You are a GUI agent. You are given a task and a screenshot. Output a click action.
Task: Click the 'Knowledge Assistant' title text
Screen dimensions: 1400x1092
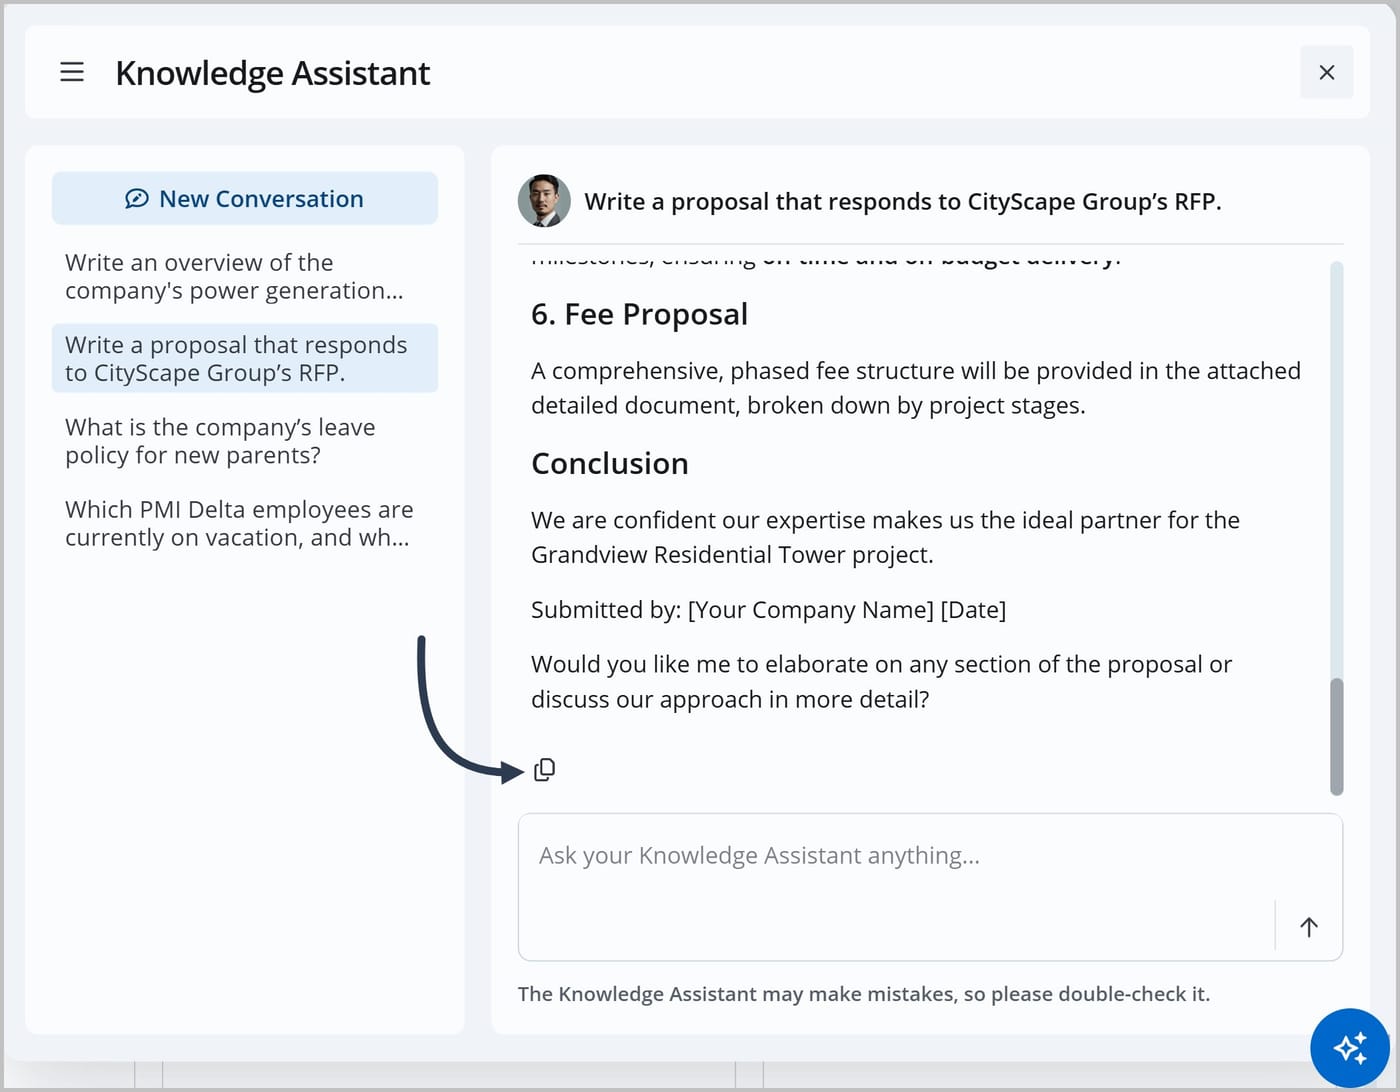tap(272, 73)
